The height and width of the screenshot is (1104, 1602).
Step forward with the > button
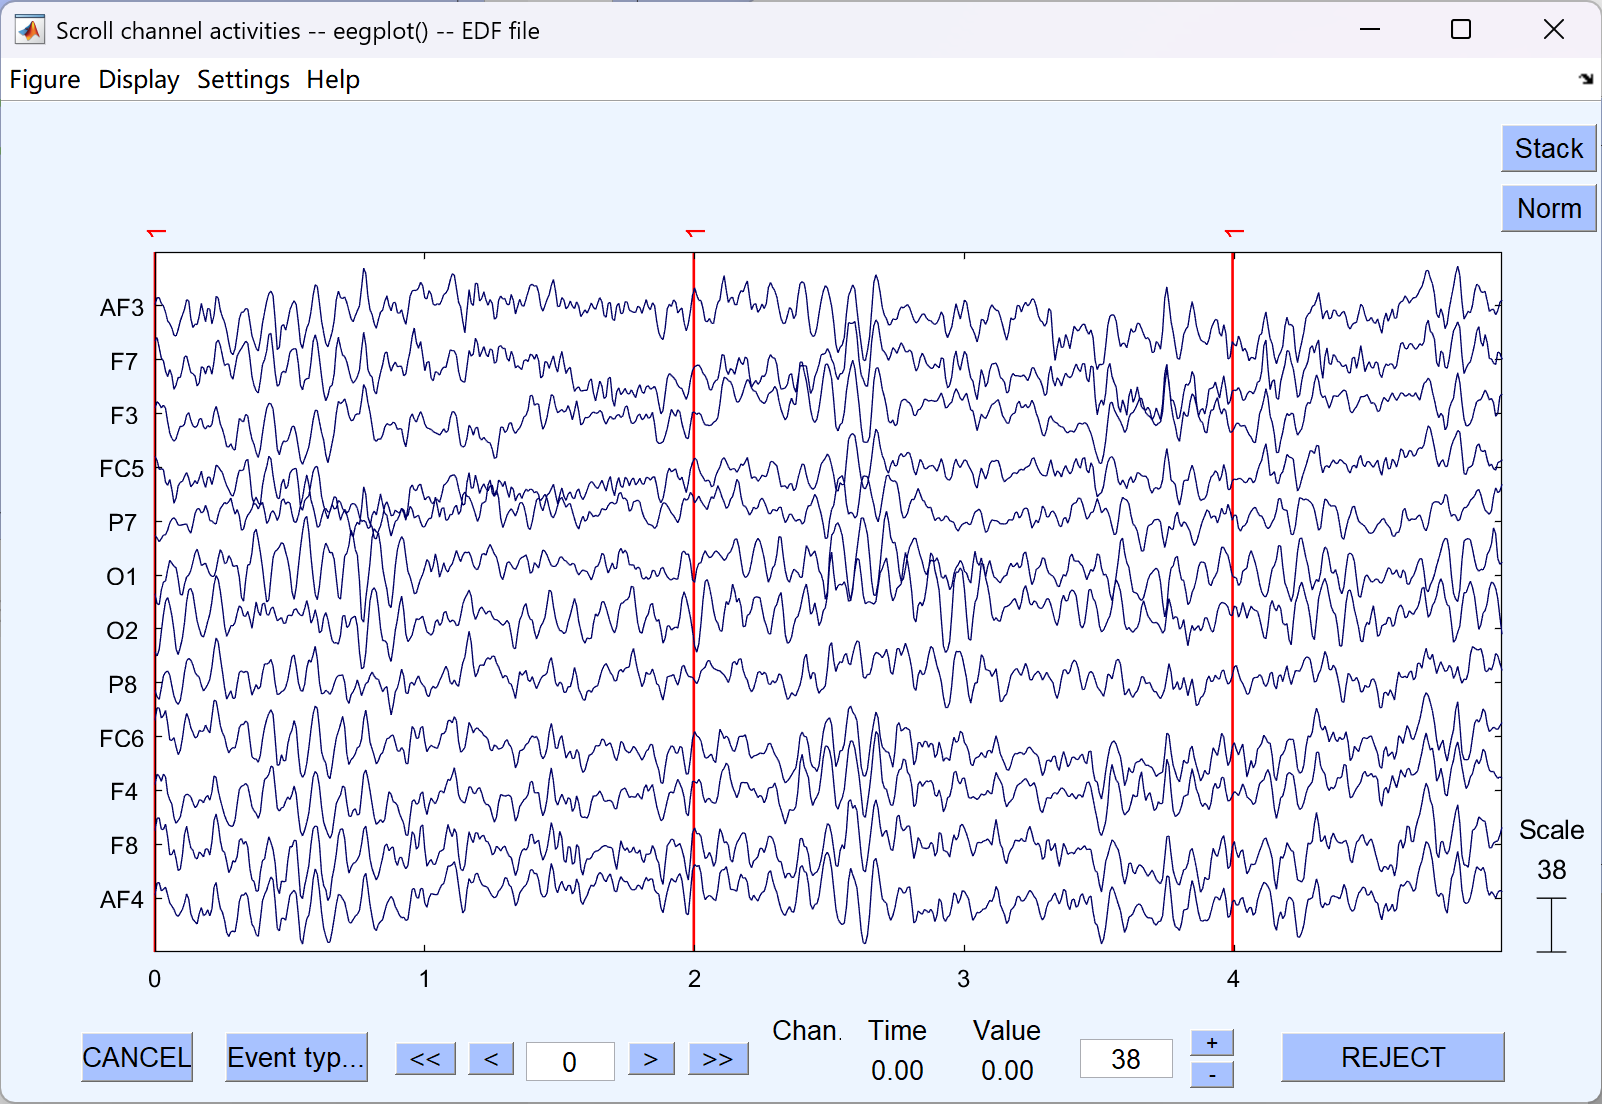651,1059
